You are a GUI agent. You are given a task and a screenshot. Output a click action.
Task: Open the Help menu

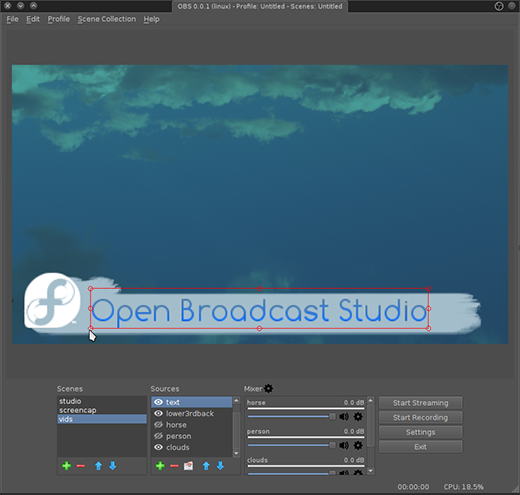point(151,19)
